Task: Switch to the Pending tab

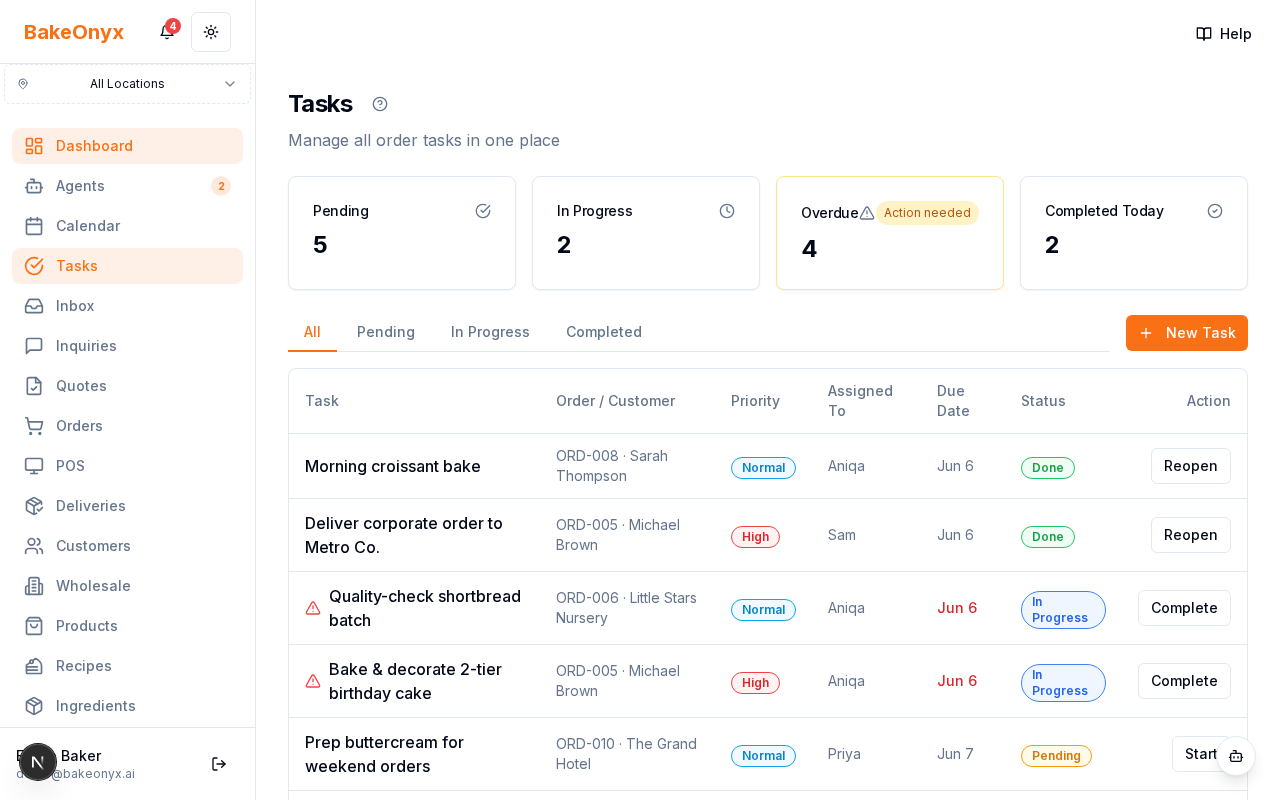Action: pos(386,332)
